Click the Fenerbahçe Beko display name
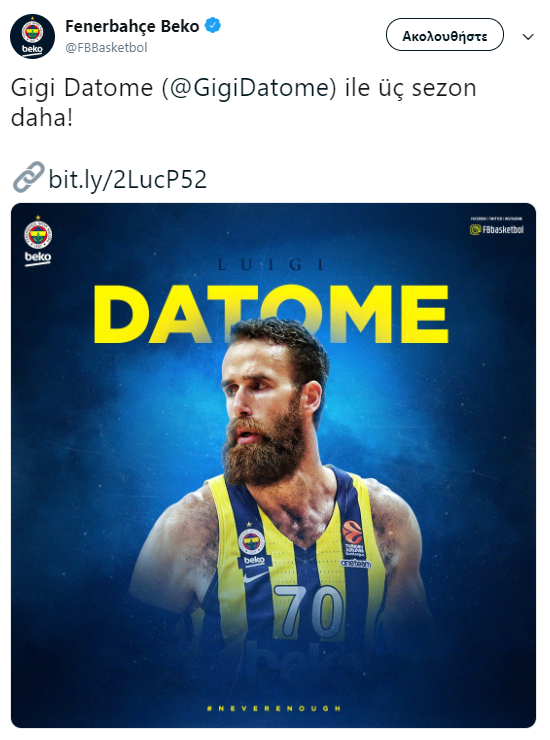Screen dimensions: 550x740 coord(132,26)
